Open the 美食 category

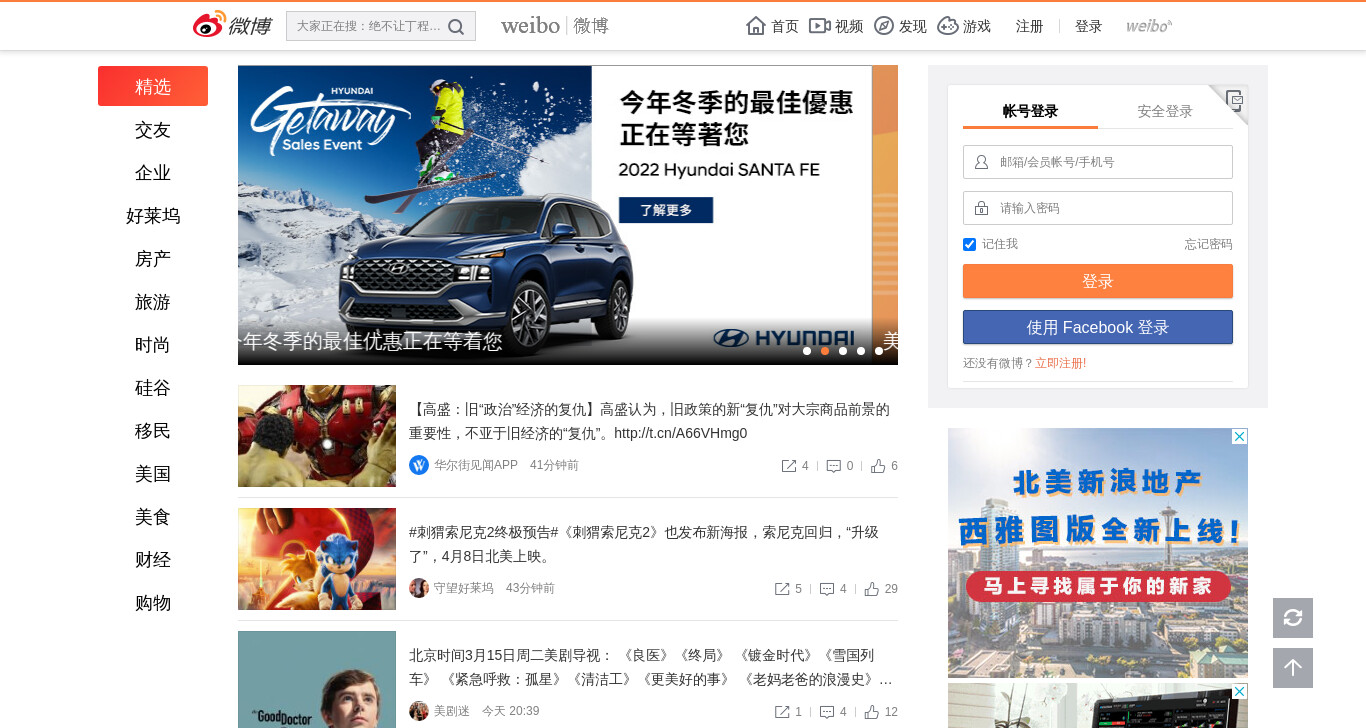point(153,517)
